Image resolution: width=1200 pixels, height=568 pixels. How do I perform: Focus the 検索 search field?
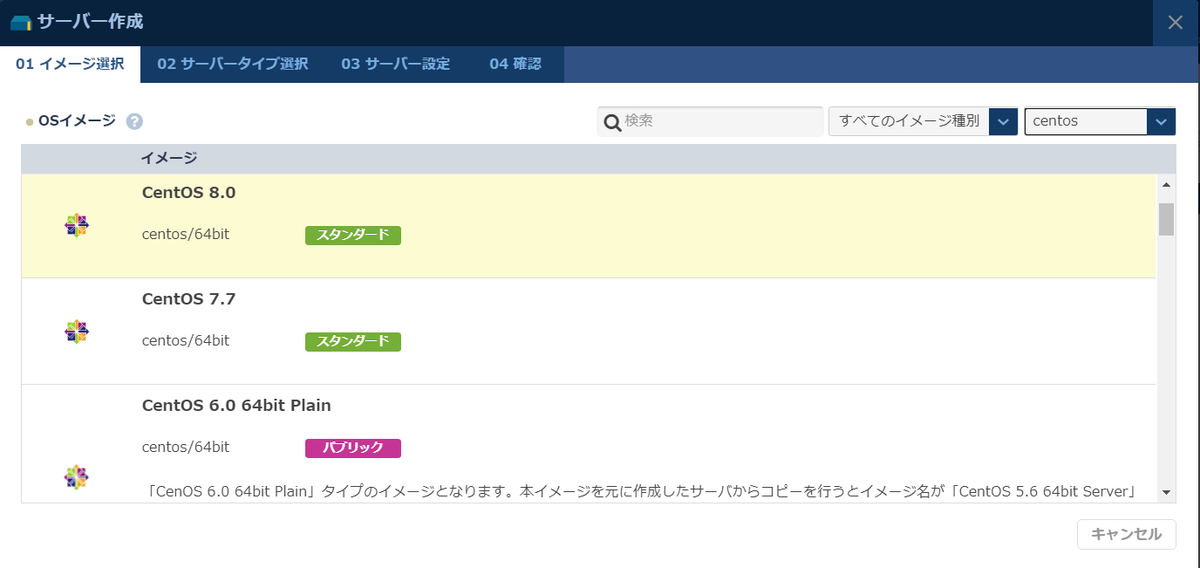point(710,121)
